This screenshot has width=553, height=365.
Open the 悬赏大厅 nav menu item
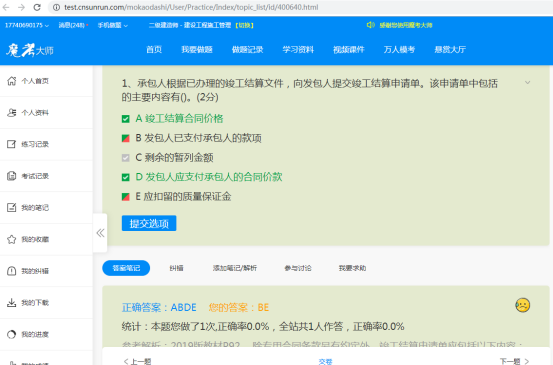pos(450,49)
